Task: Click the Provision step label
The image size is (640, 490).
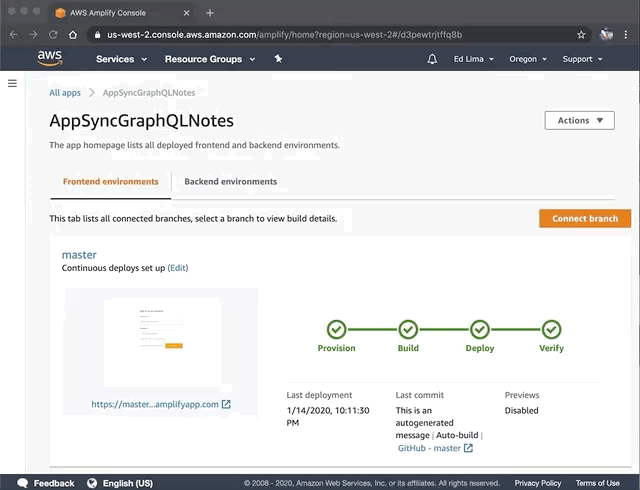Action: 336,348
